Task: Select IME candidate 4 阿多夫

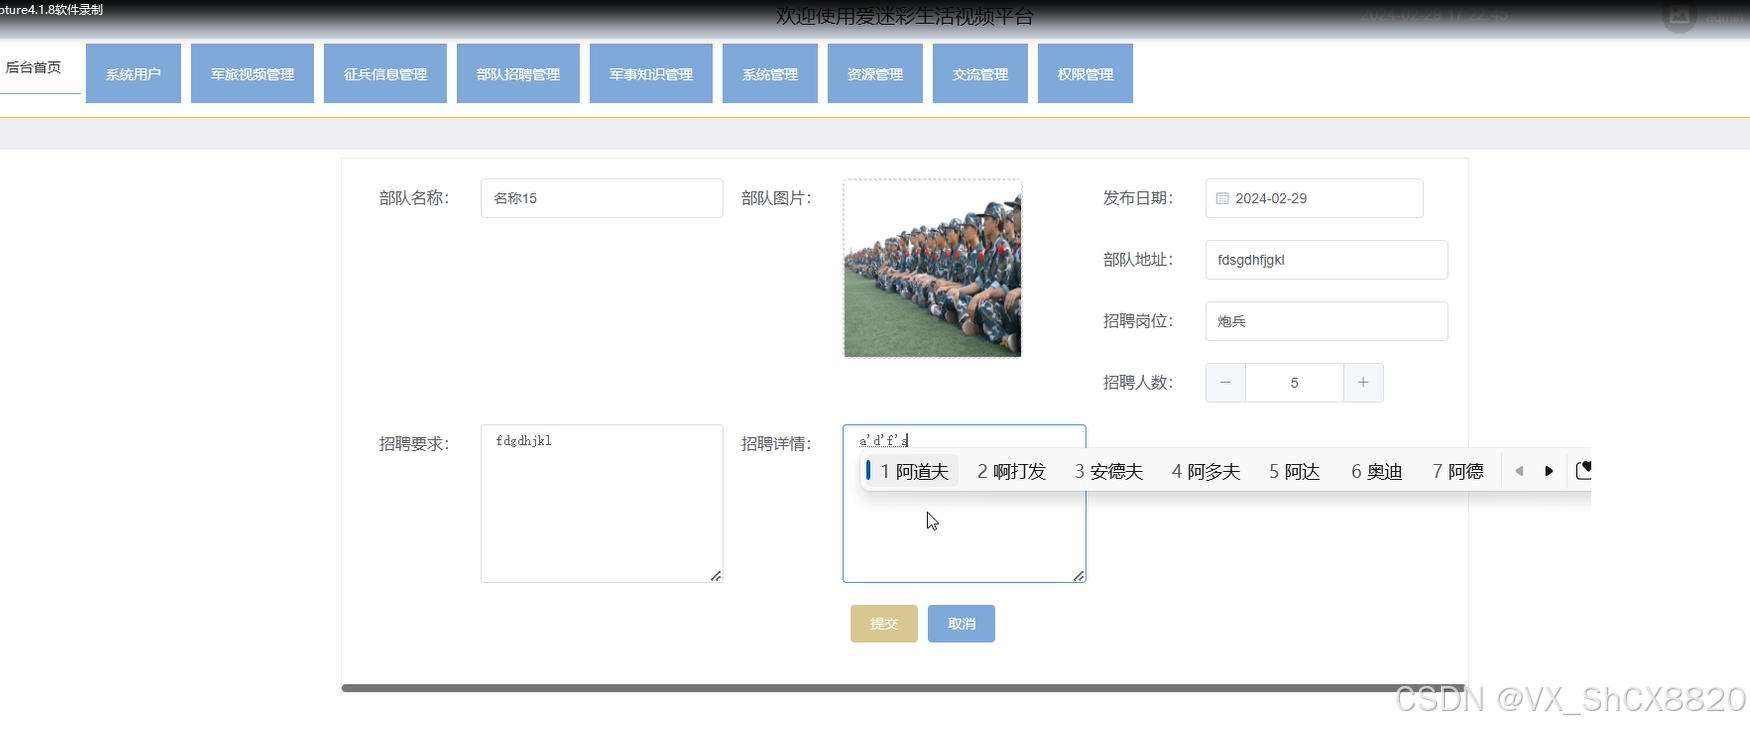Action: click(1205, 471)
